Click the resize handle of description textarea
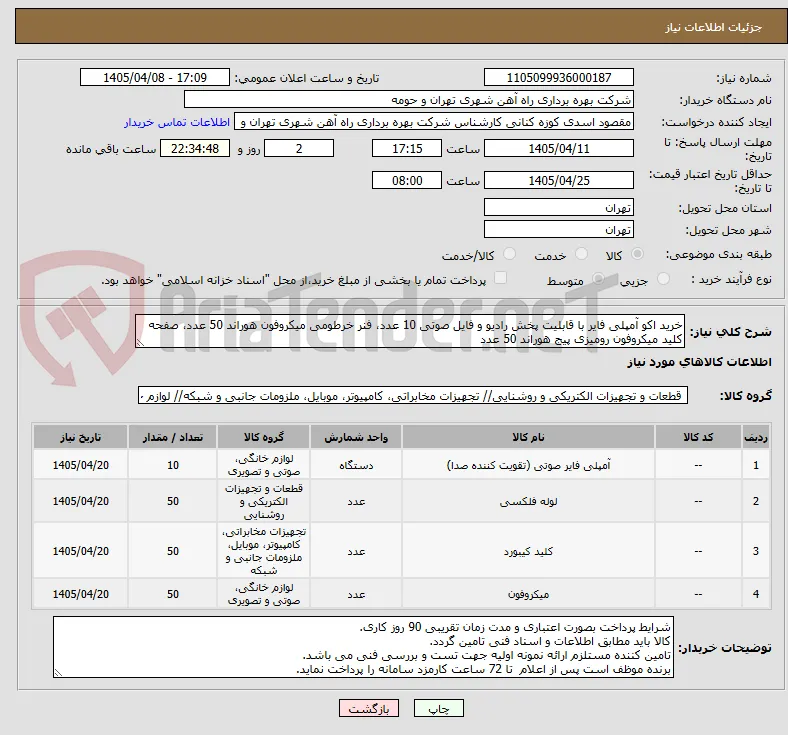788x735 pixels. [x=141, y=343]
